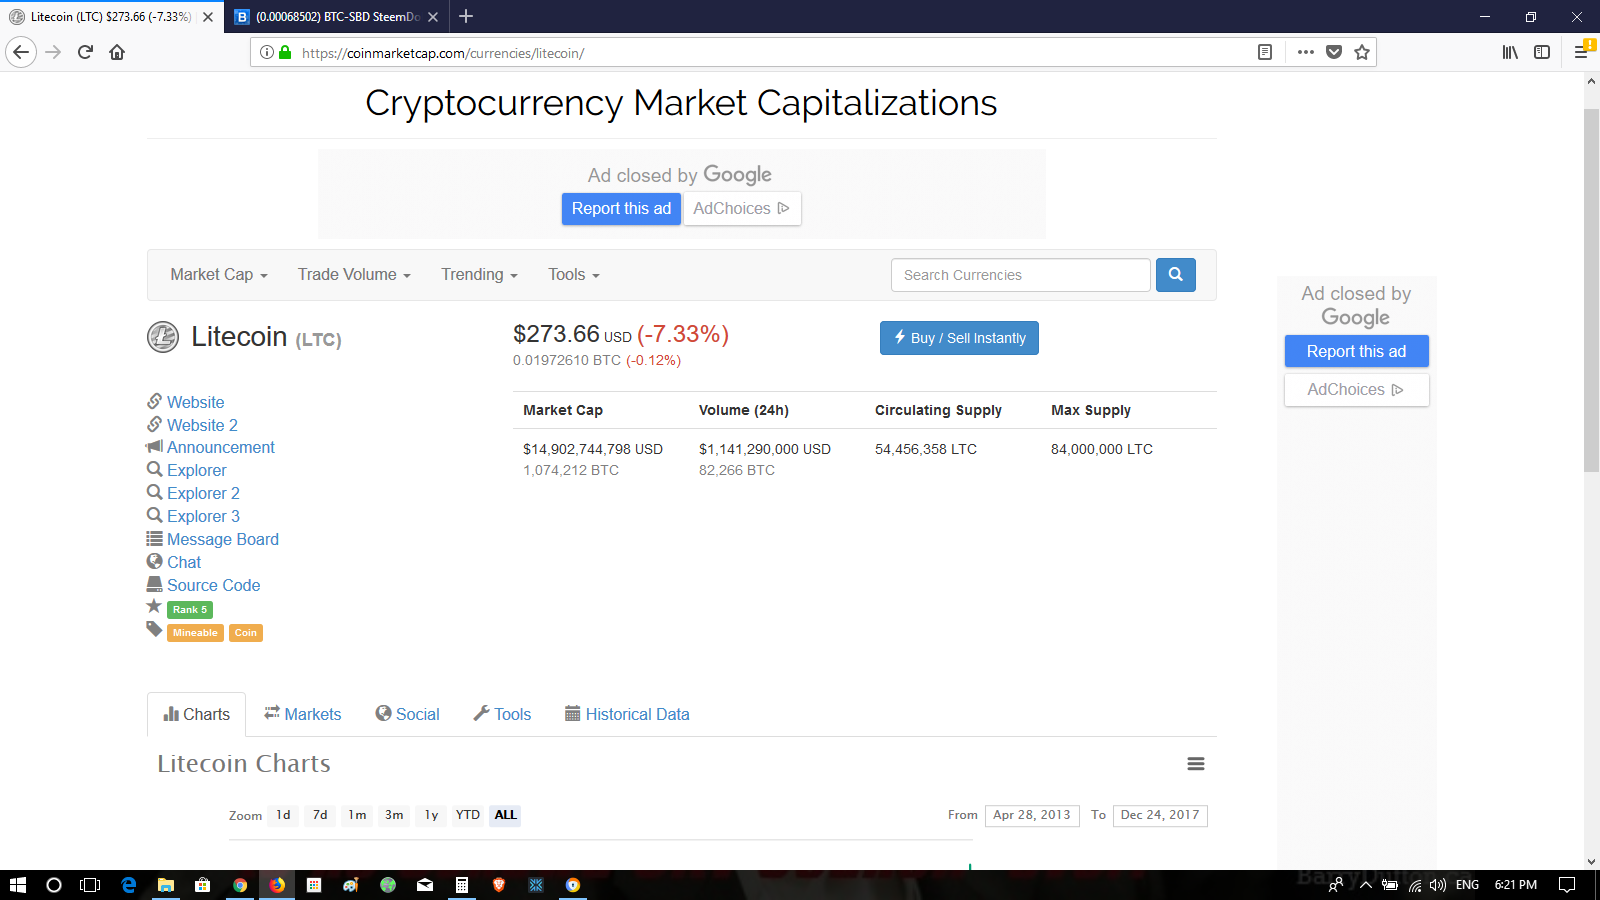Screen dimensions: 1600x900
Task: Open the Firefox Library menu
Action: tap(1510, 52)
